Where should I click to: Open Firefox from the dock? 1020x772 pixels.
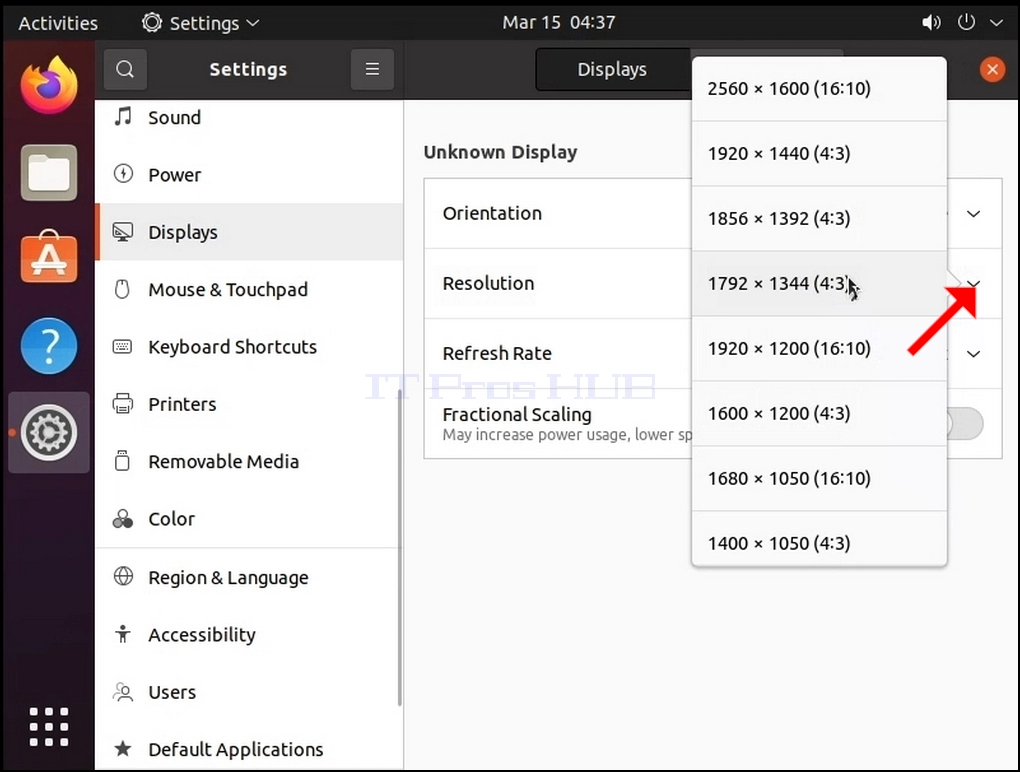tap(49, 85)
